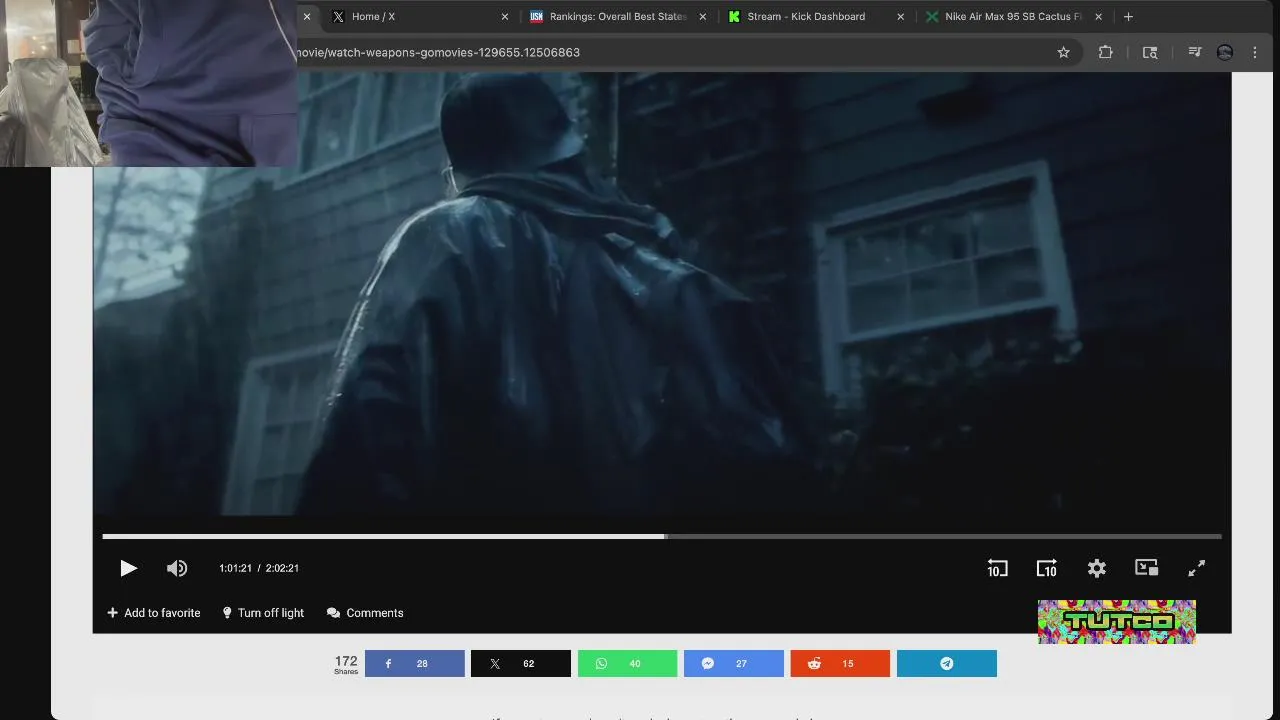
Task: Mute the video volume
Action: pyautogui.click(x=177, y=568)
